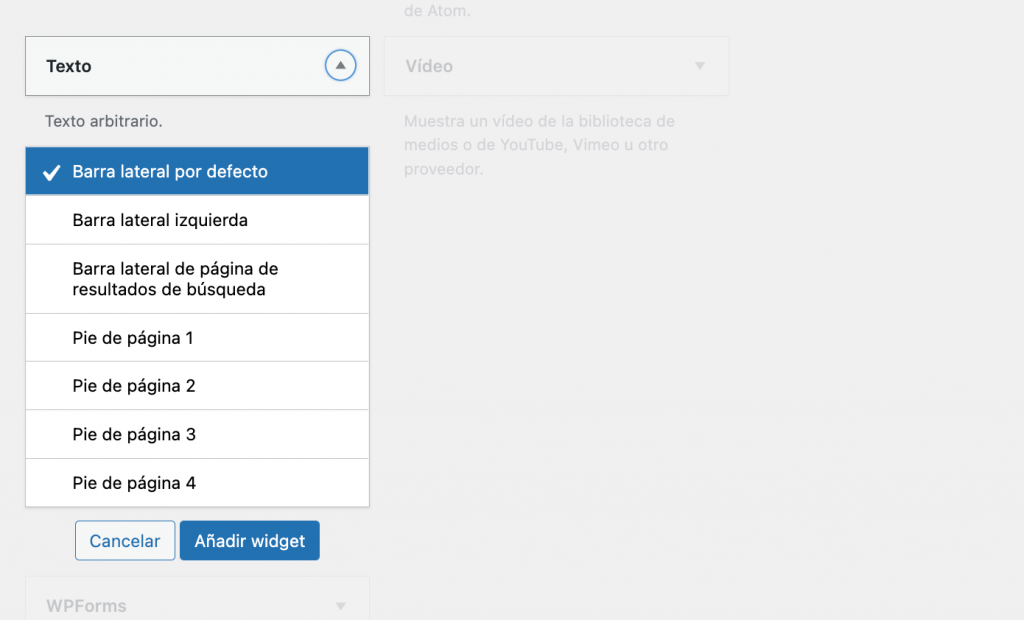The height and width of the screenshot is (620, 1024).
Task: Pick Pie de página 4
Action: click(197, 483)
